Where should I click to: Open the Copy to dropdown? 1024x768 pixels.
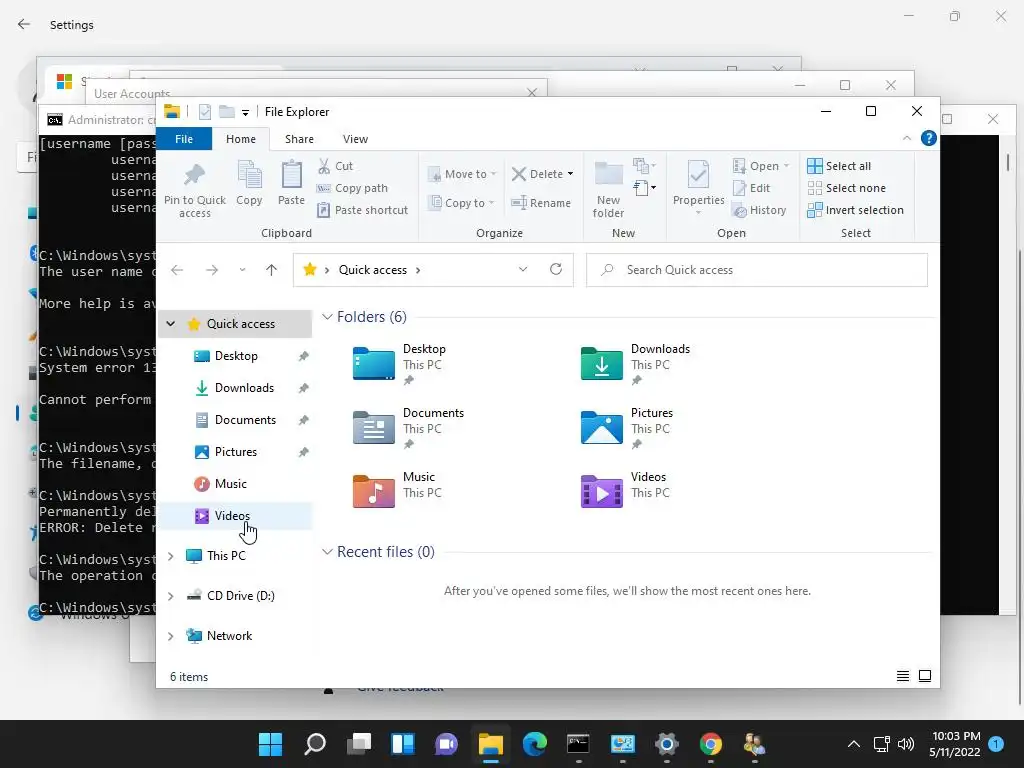point(460,202)
